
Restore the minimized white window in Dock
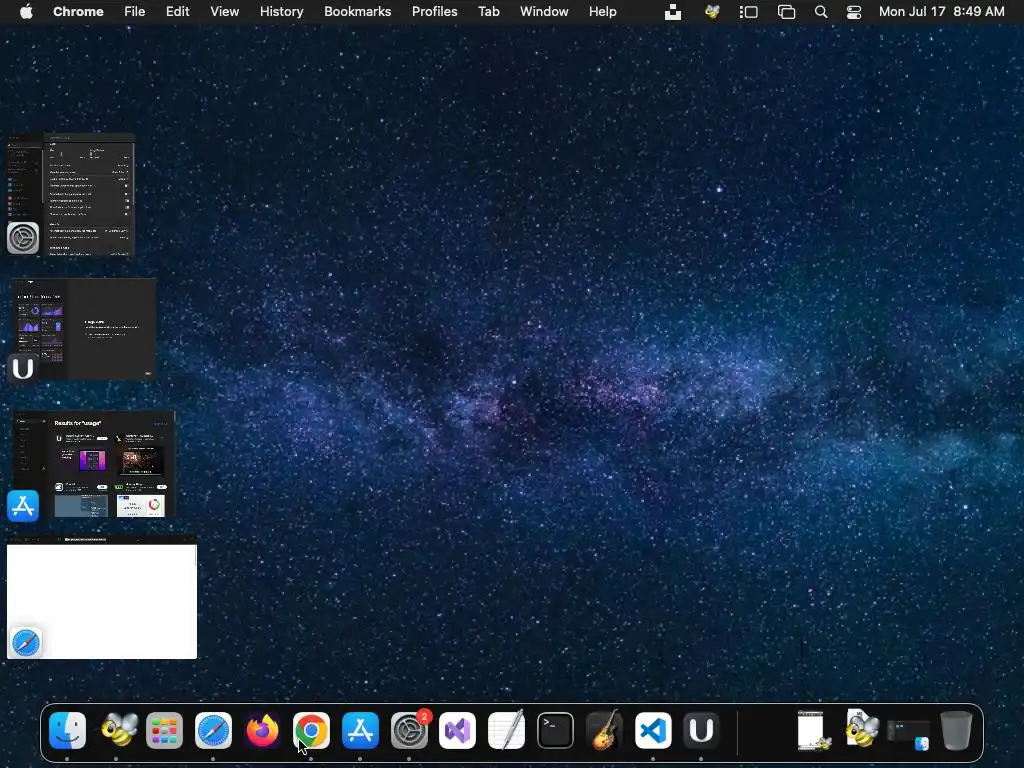[813, 730]
